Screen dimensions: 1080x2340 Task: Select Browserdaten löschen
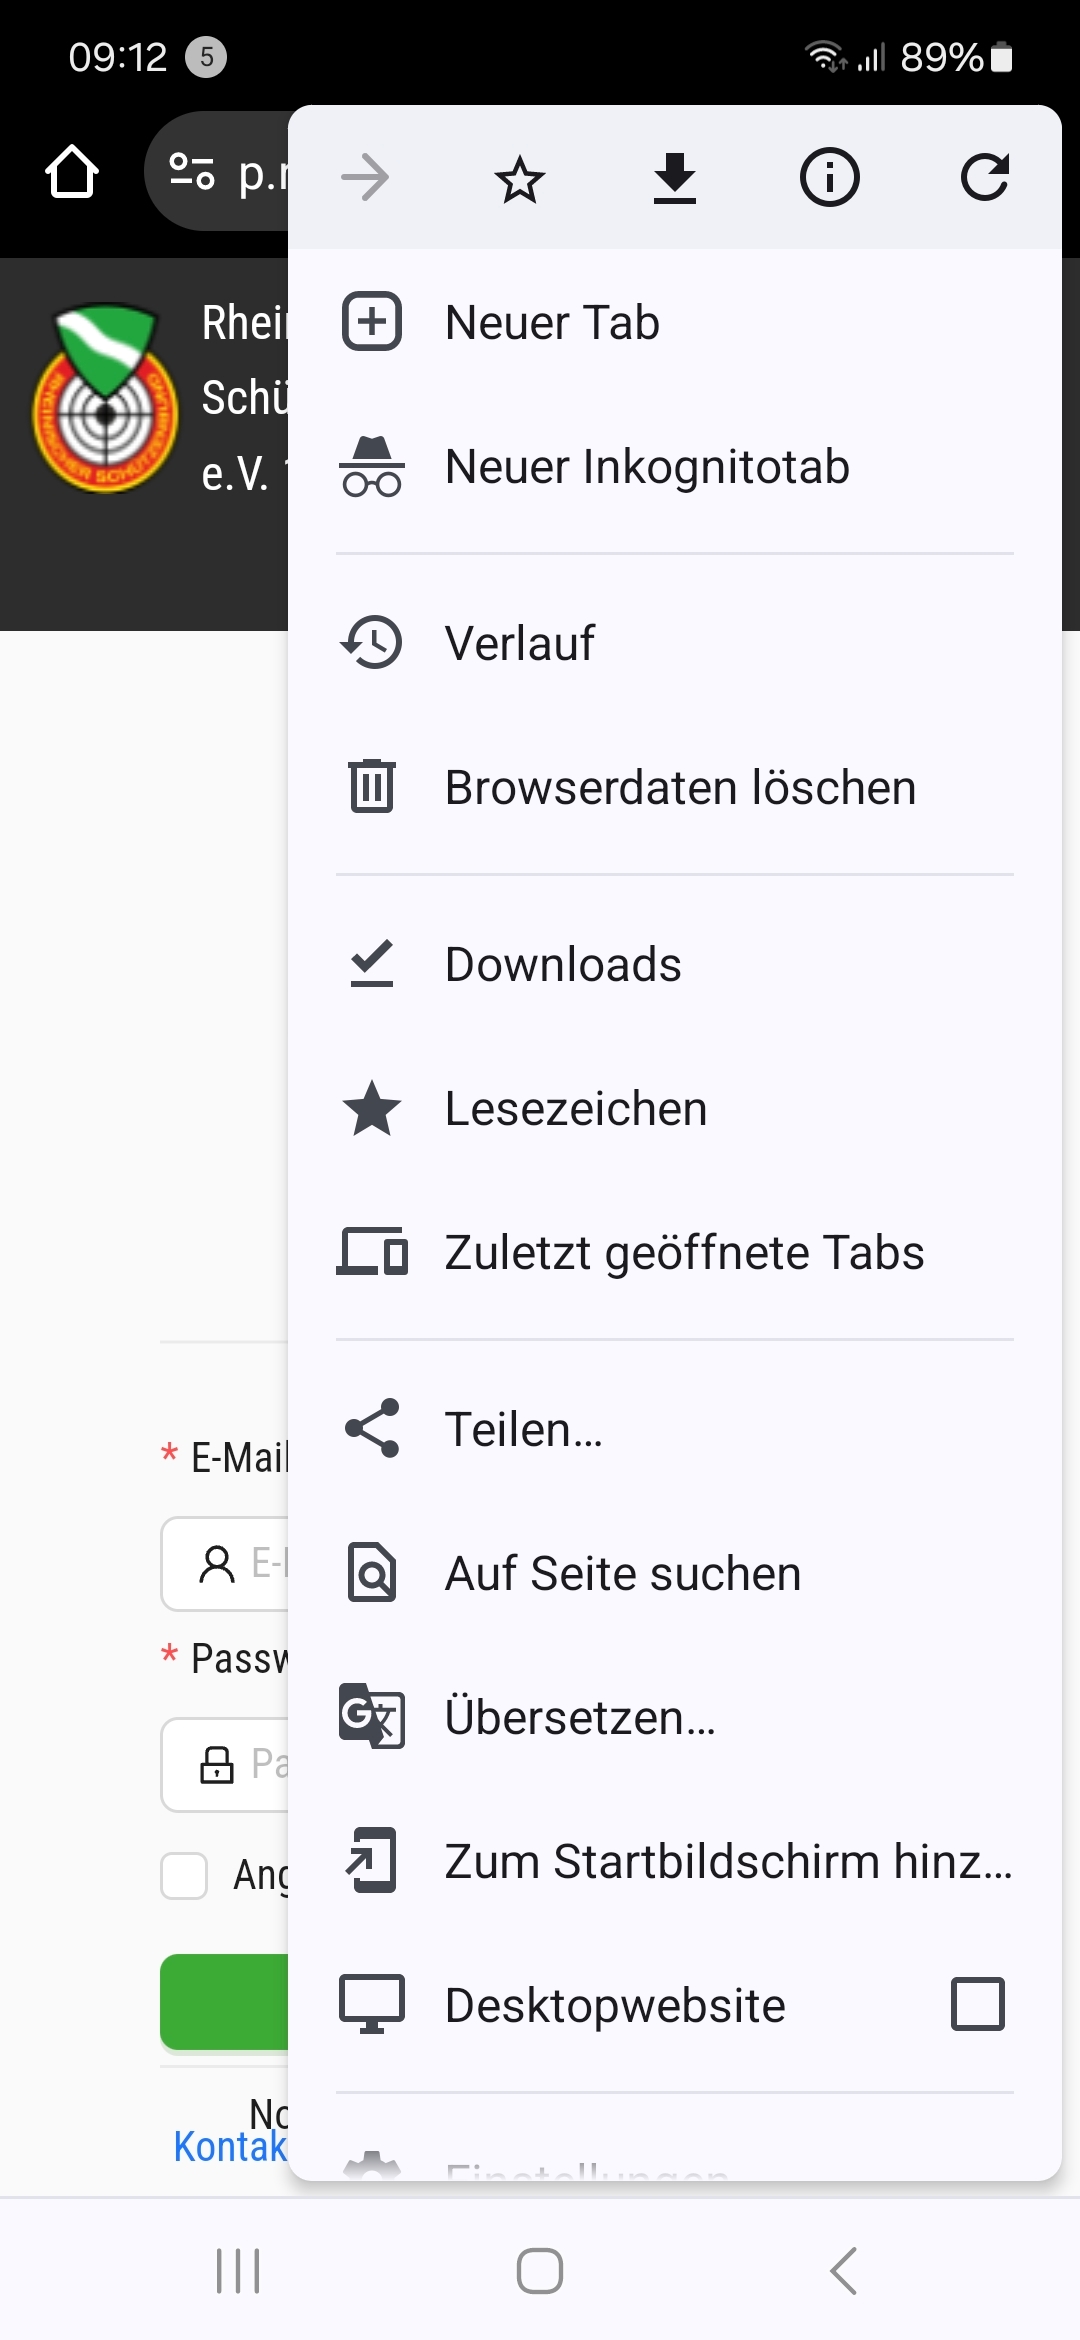pyautogui.click(x=675, y=787)
